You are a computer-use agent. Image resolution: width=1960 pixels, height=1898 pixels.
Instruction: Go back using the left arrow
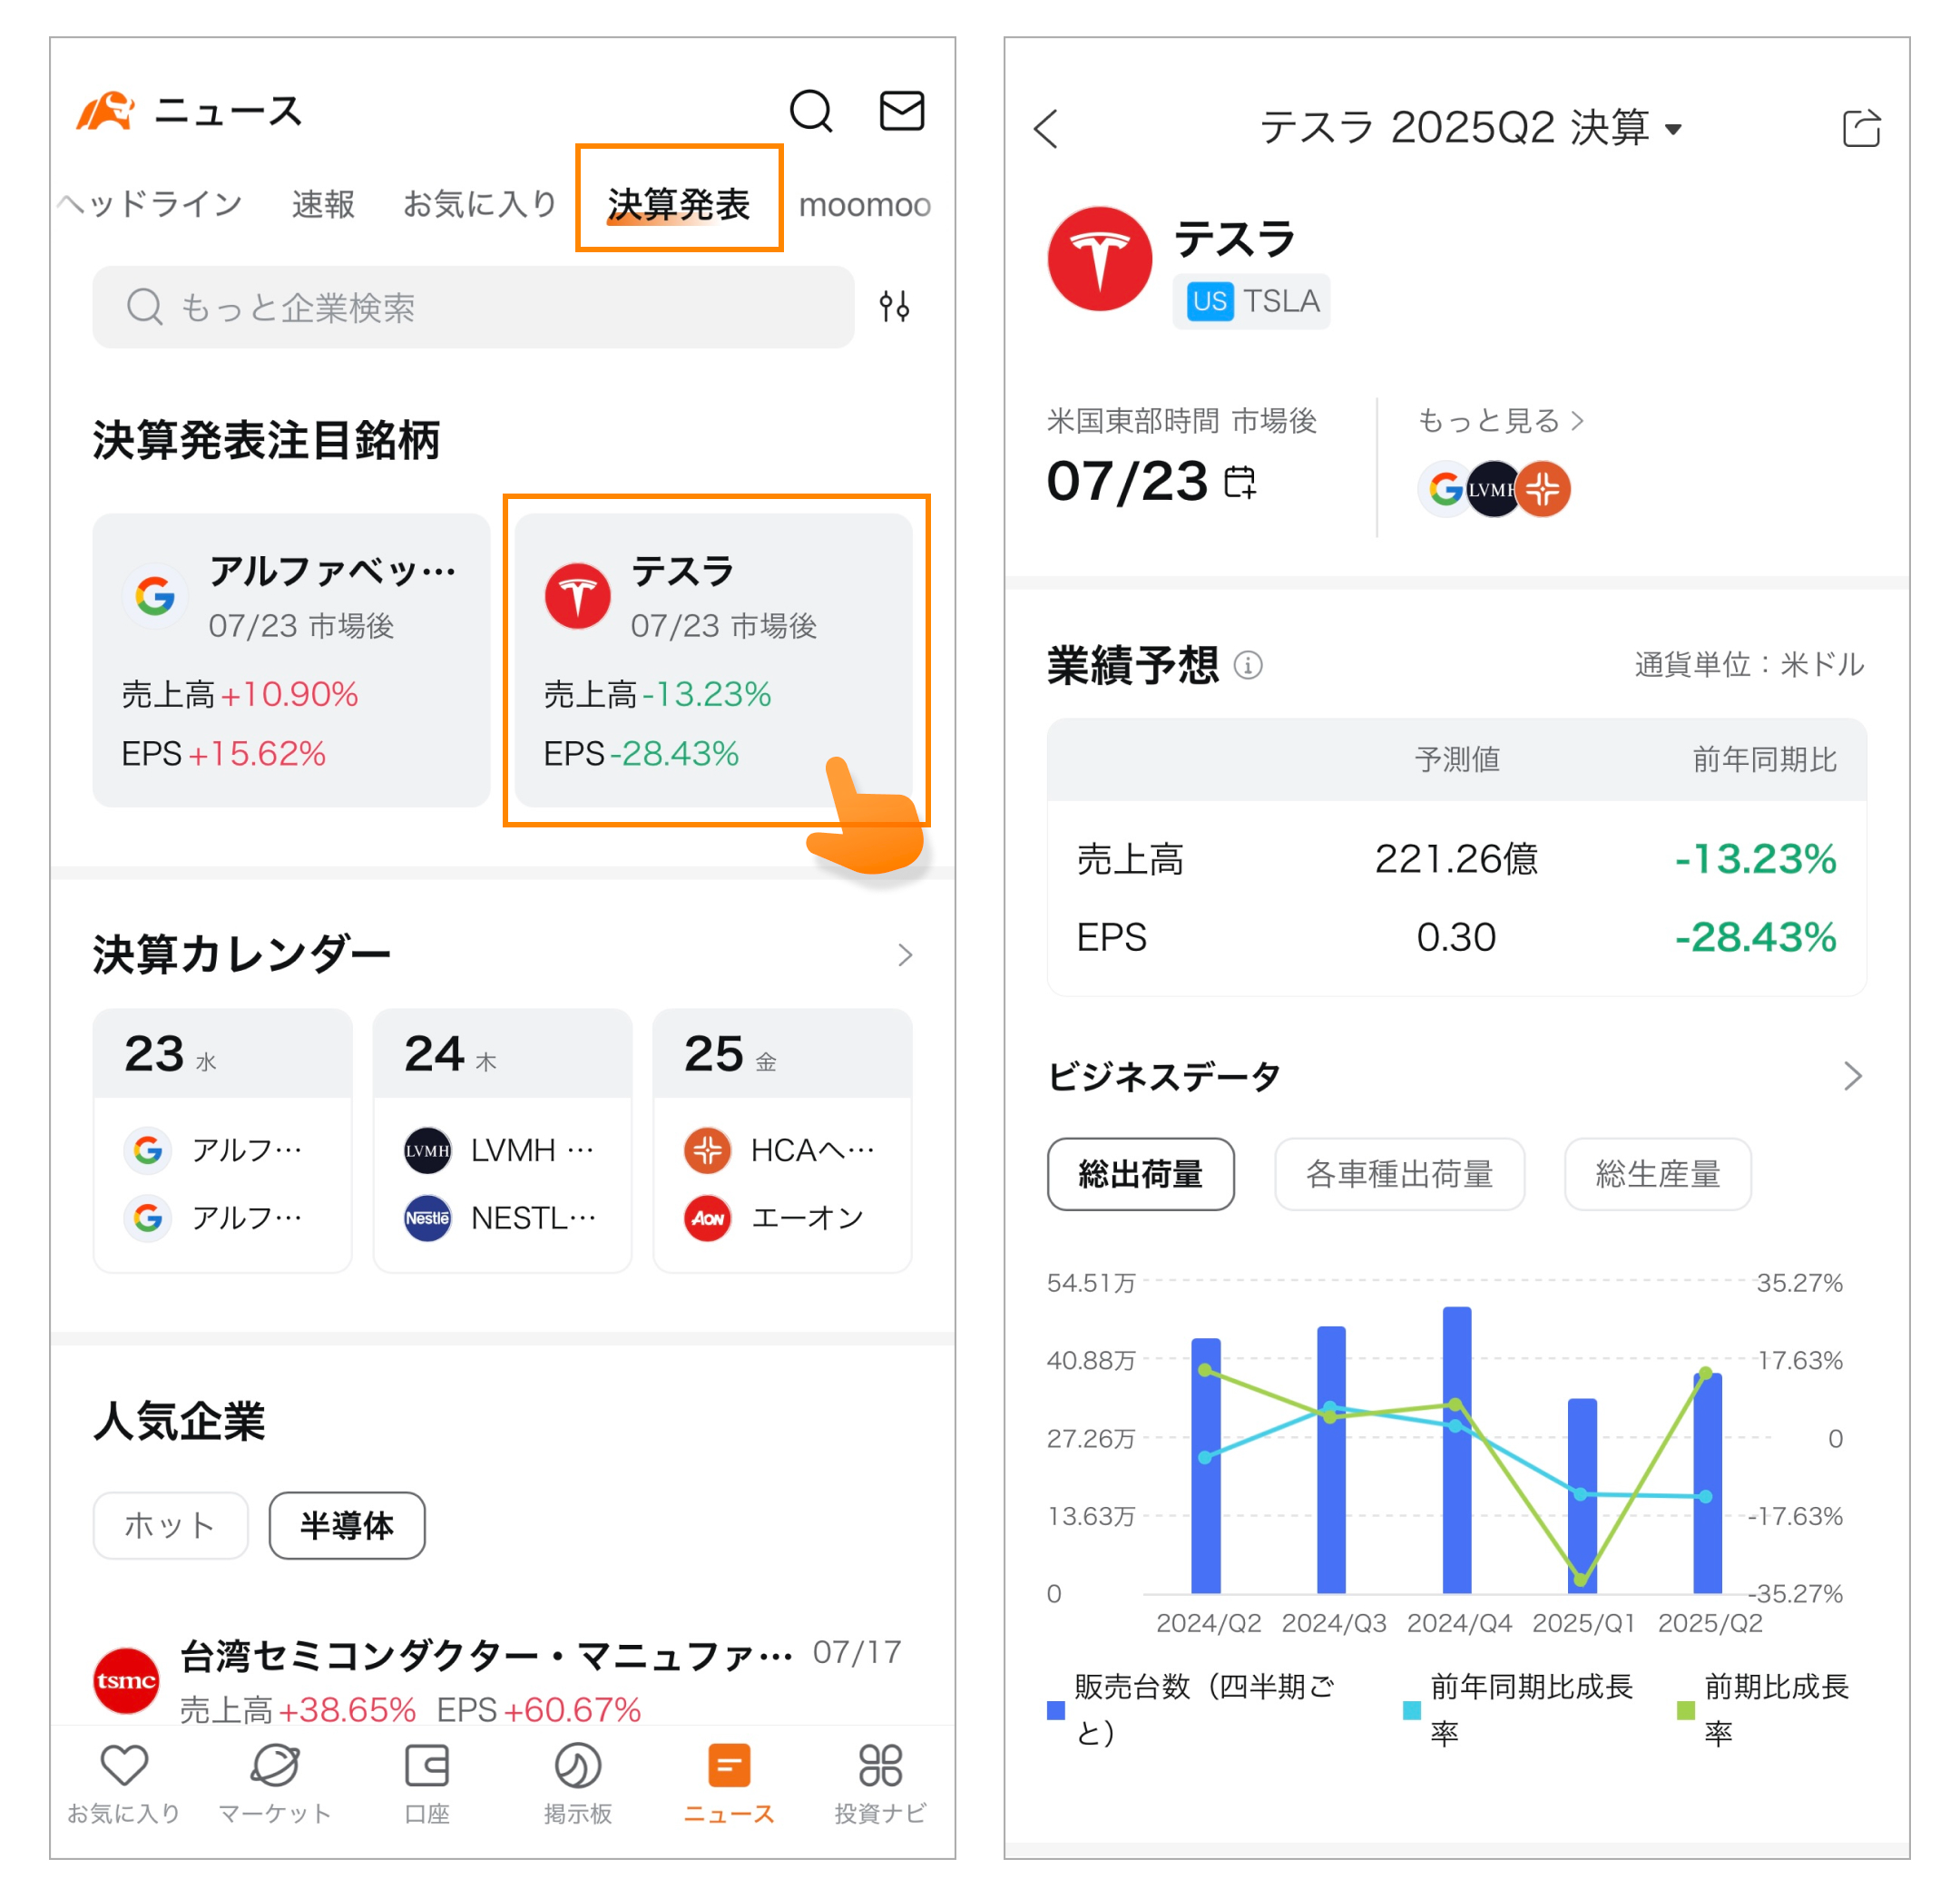click(1046, 129)
